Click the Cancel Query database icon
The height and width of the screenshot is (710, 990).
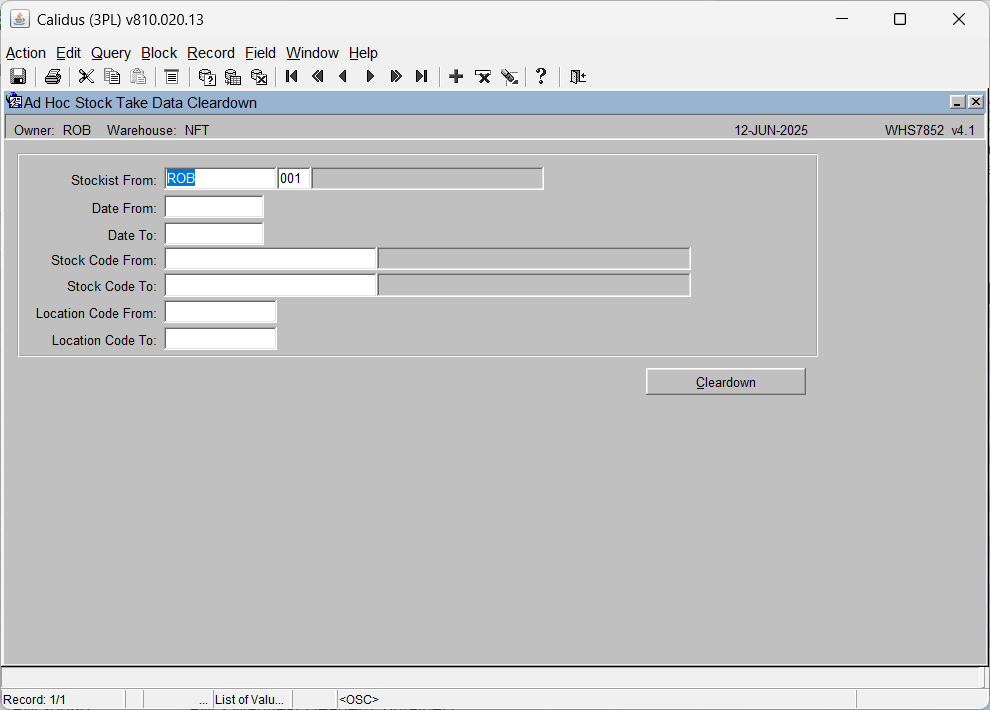point(259,76)
